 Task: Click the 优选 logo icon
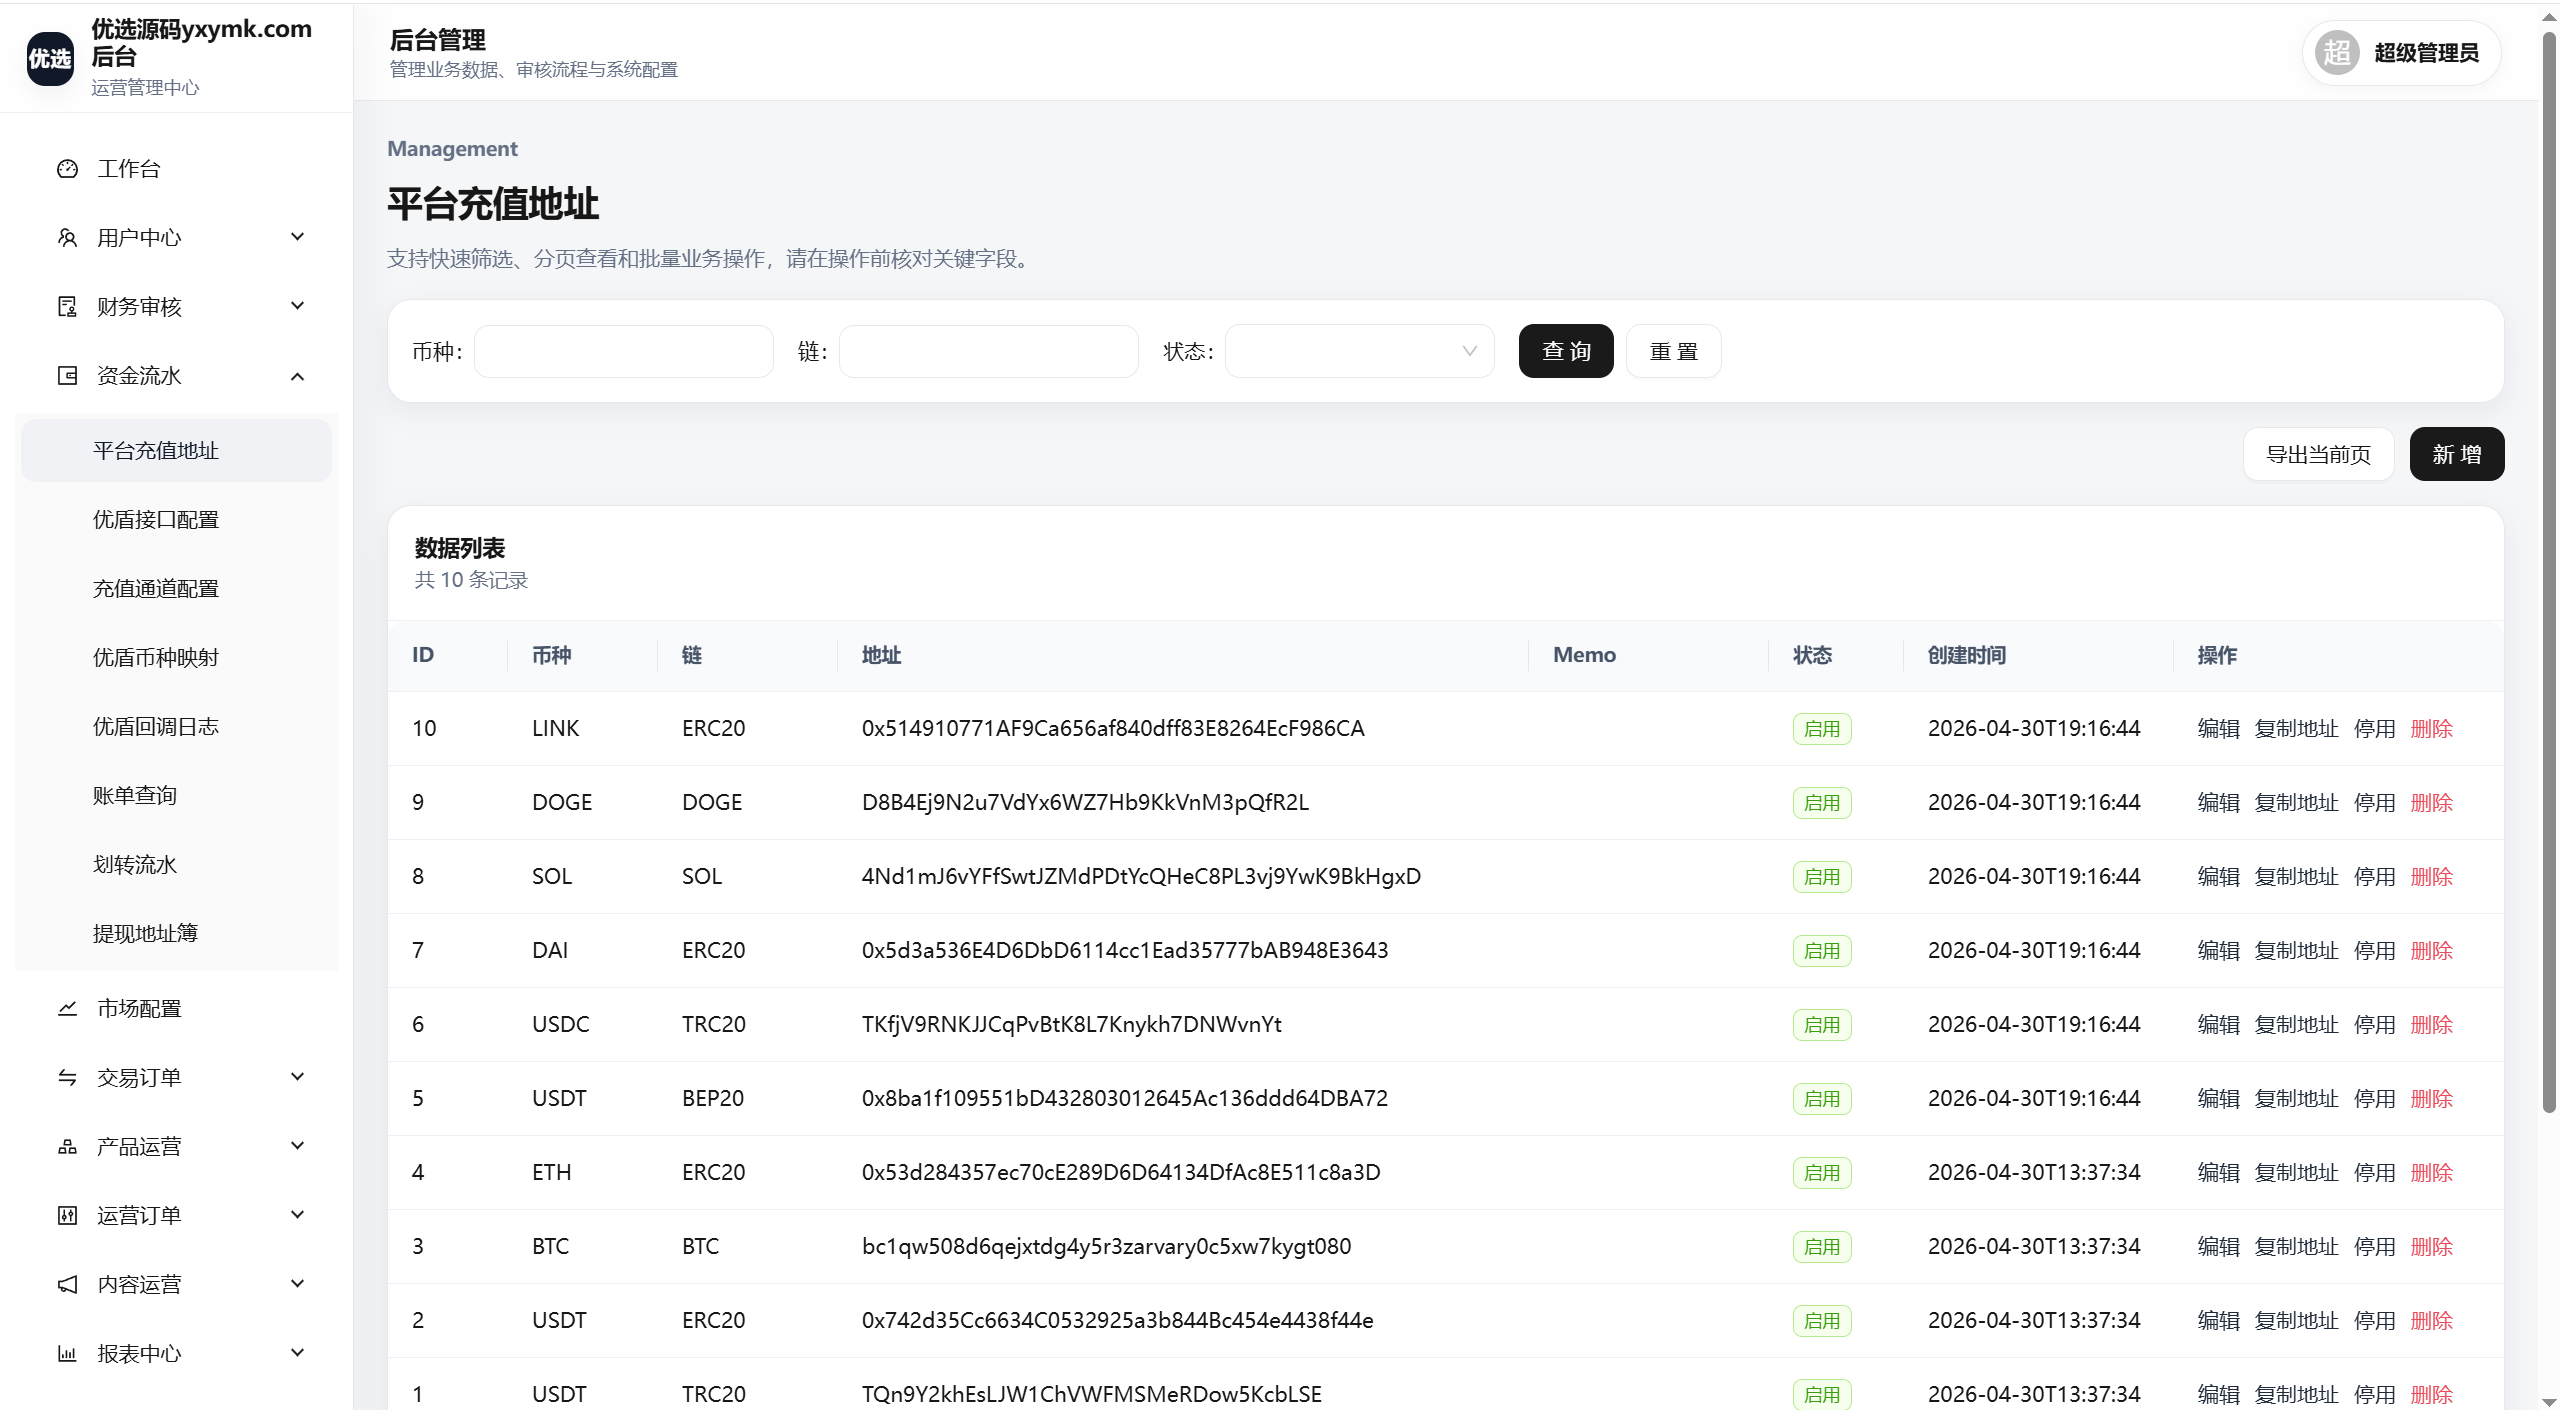click(50, 58)
